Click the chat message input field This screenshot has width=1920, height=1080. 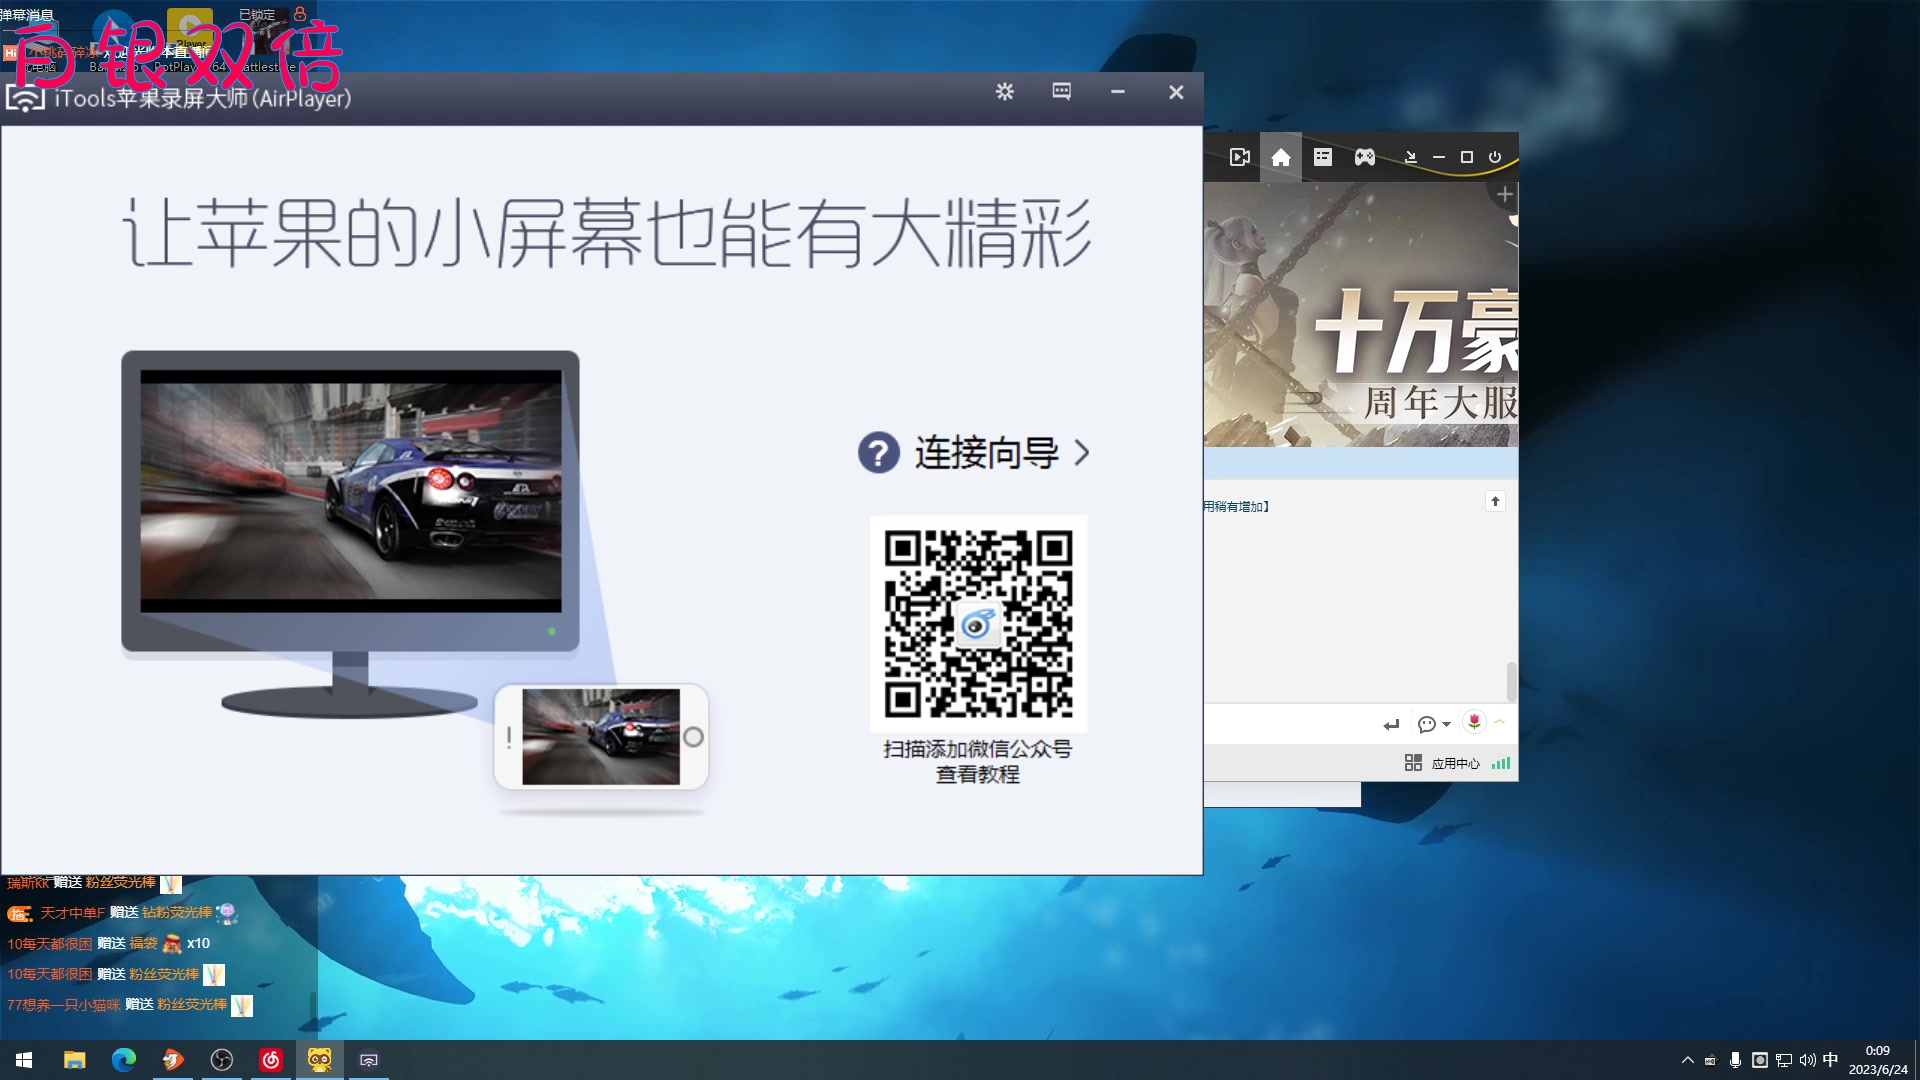pyautogui.click(x=1290, y=725)
